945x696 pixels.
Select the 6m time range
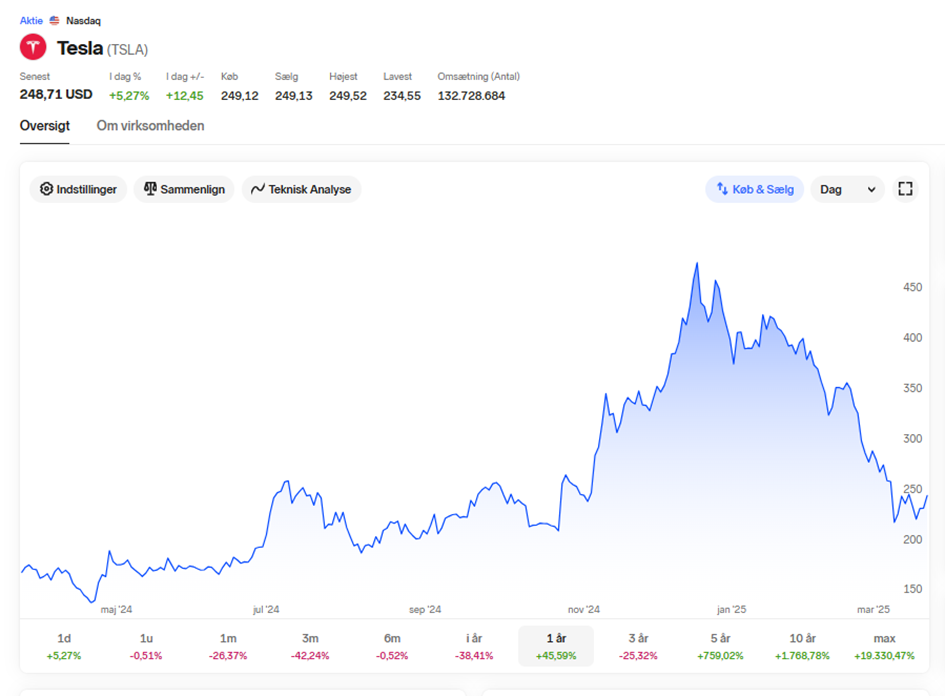(392, 646)
